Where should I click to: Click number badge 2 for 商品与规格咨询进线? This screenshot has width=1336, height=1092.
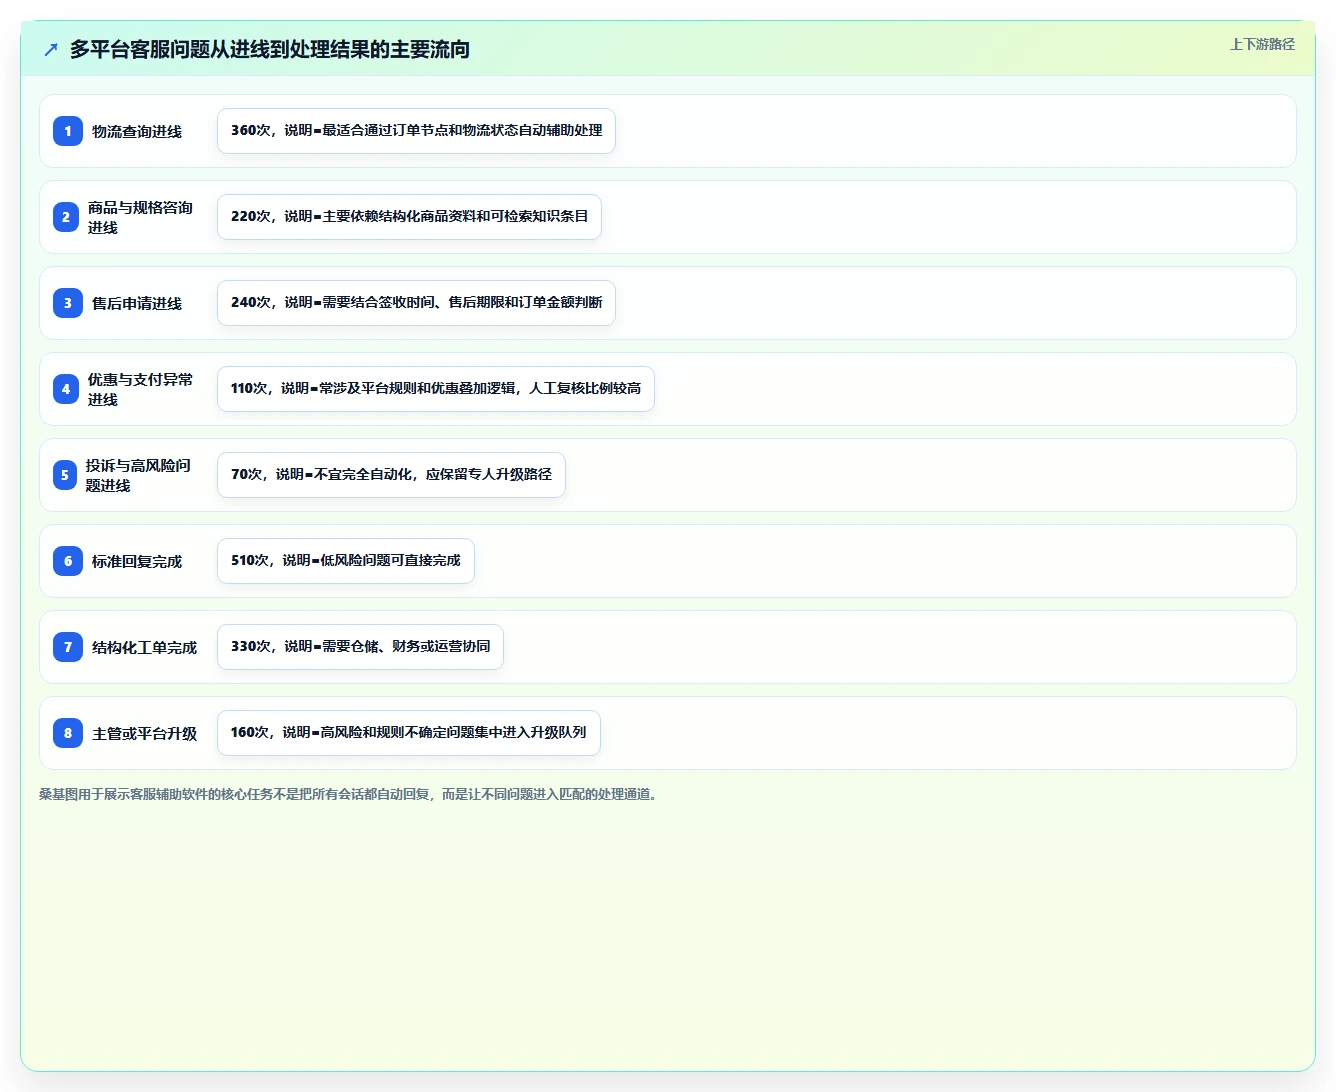point(66,217)
